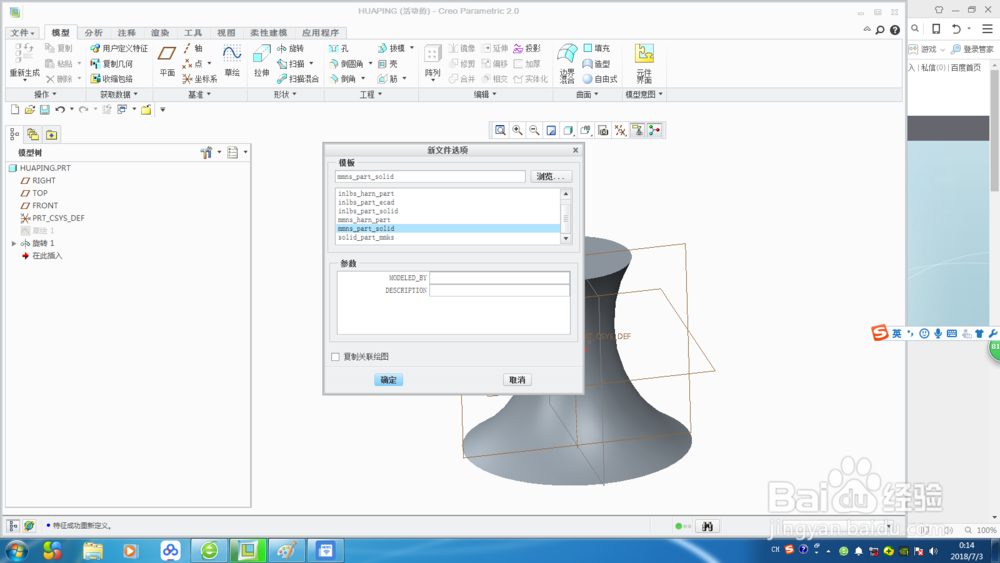This screenshot has width=1000, height=563.
Task: Open the 草绘 (Sketch) tool
Action: [x=232, y=62]
